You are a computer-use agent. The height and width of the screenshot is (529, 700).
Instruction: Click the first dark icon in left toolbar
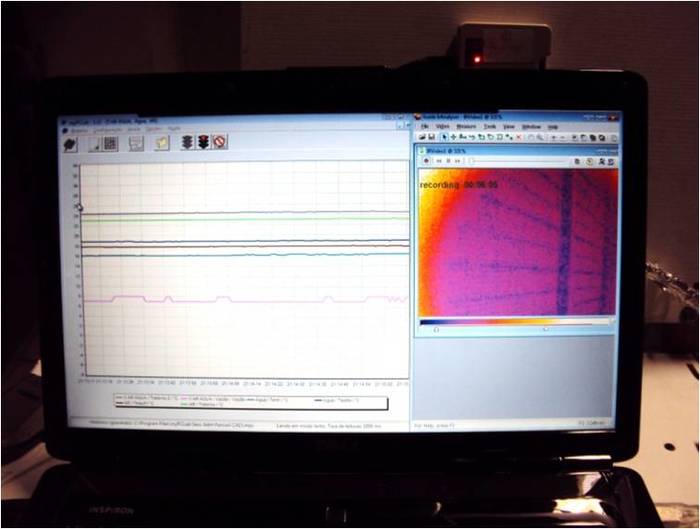pyautogui.click(x=71, y=145)
